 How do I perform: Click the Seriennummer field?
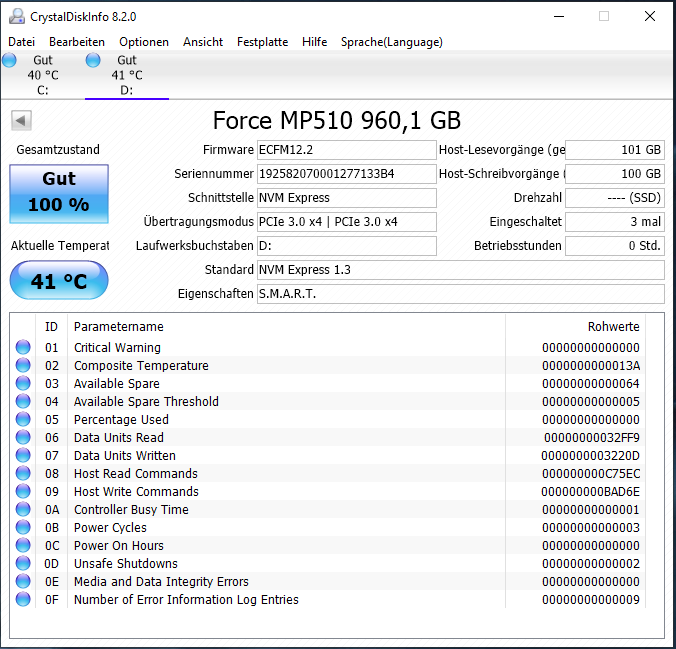click(x=346, y=174)
